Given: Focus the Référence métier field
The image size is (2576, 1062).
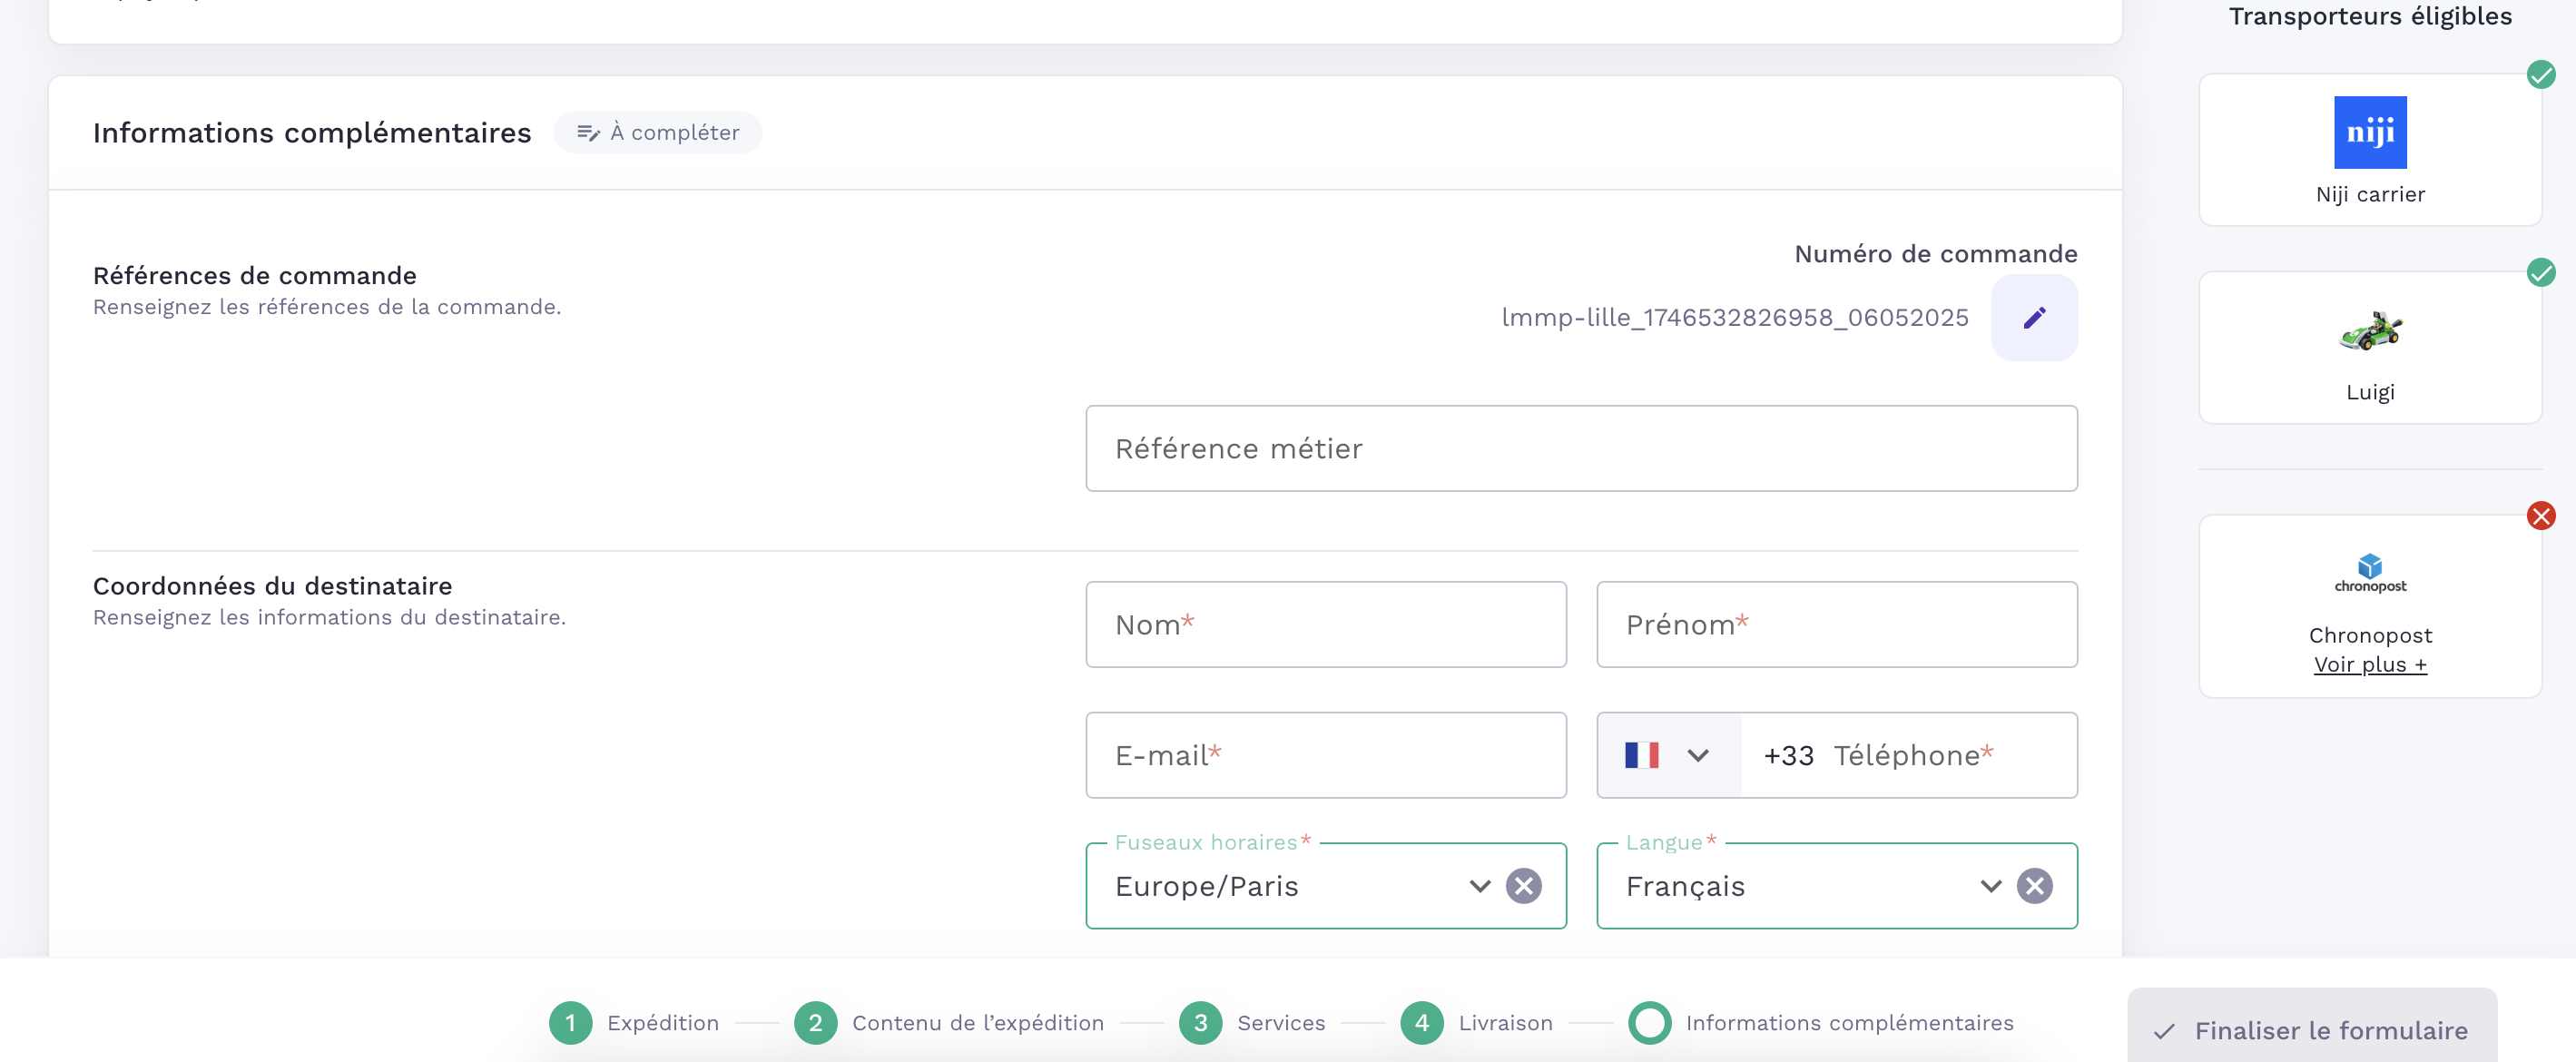Looking at the screenshot, I should pos(1580,449).
